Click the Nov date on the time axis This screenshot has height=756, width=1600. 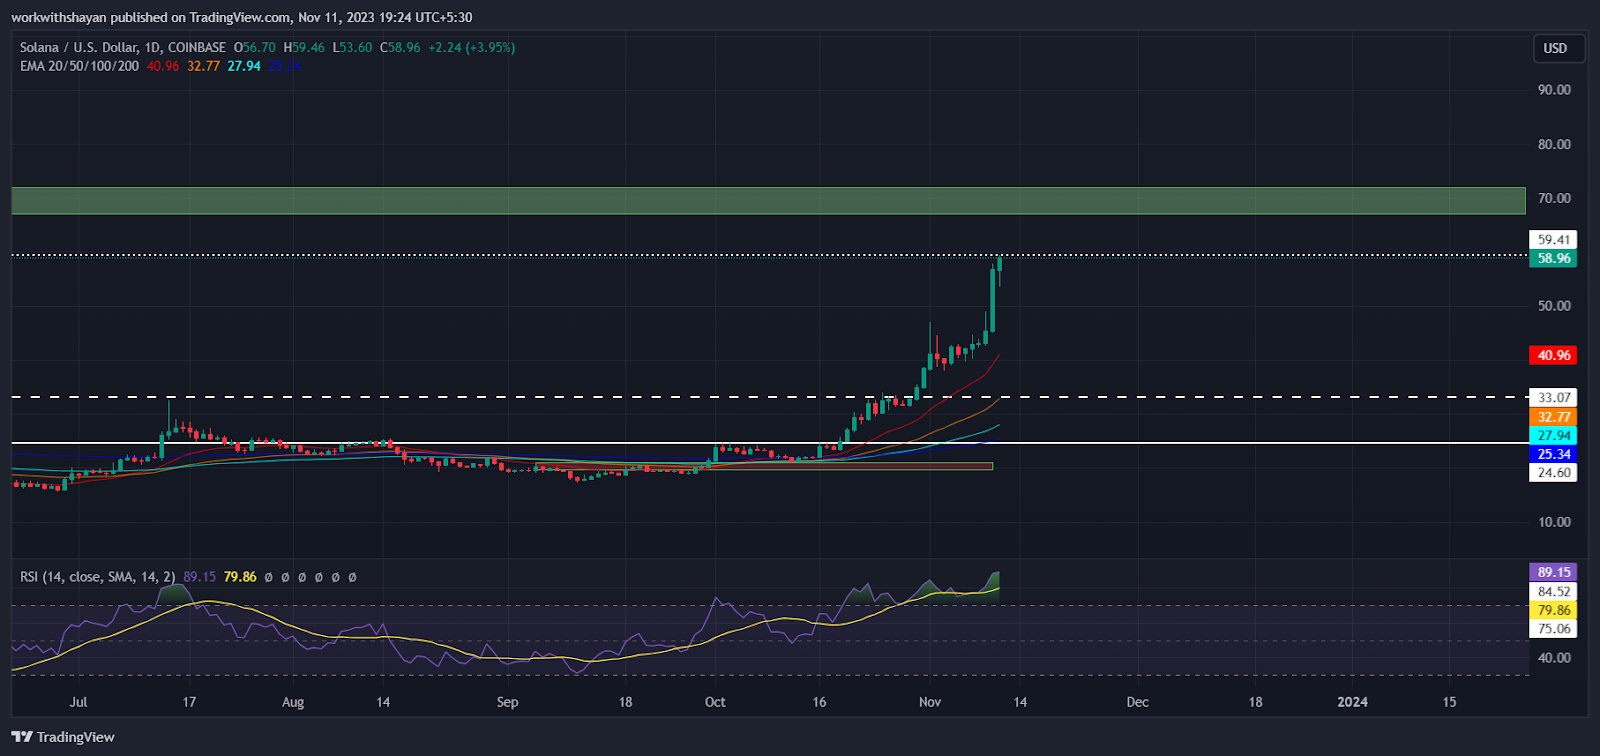(x=930, y=702)
